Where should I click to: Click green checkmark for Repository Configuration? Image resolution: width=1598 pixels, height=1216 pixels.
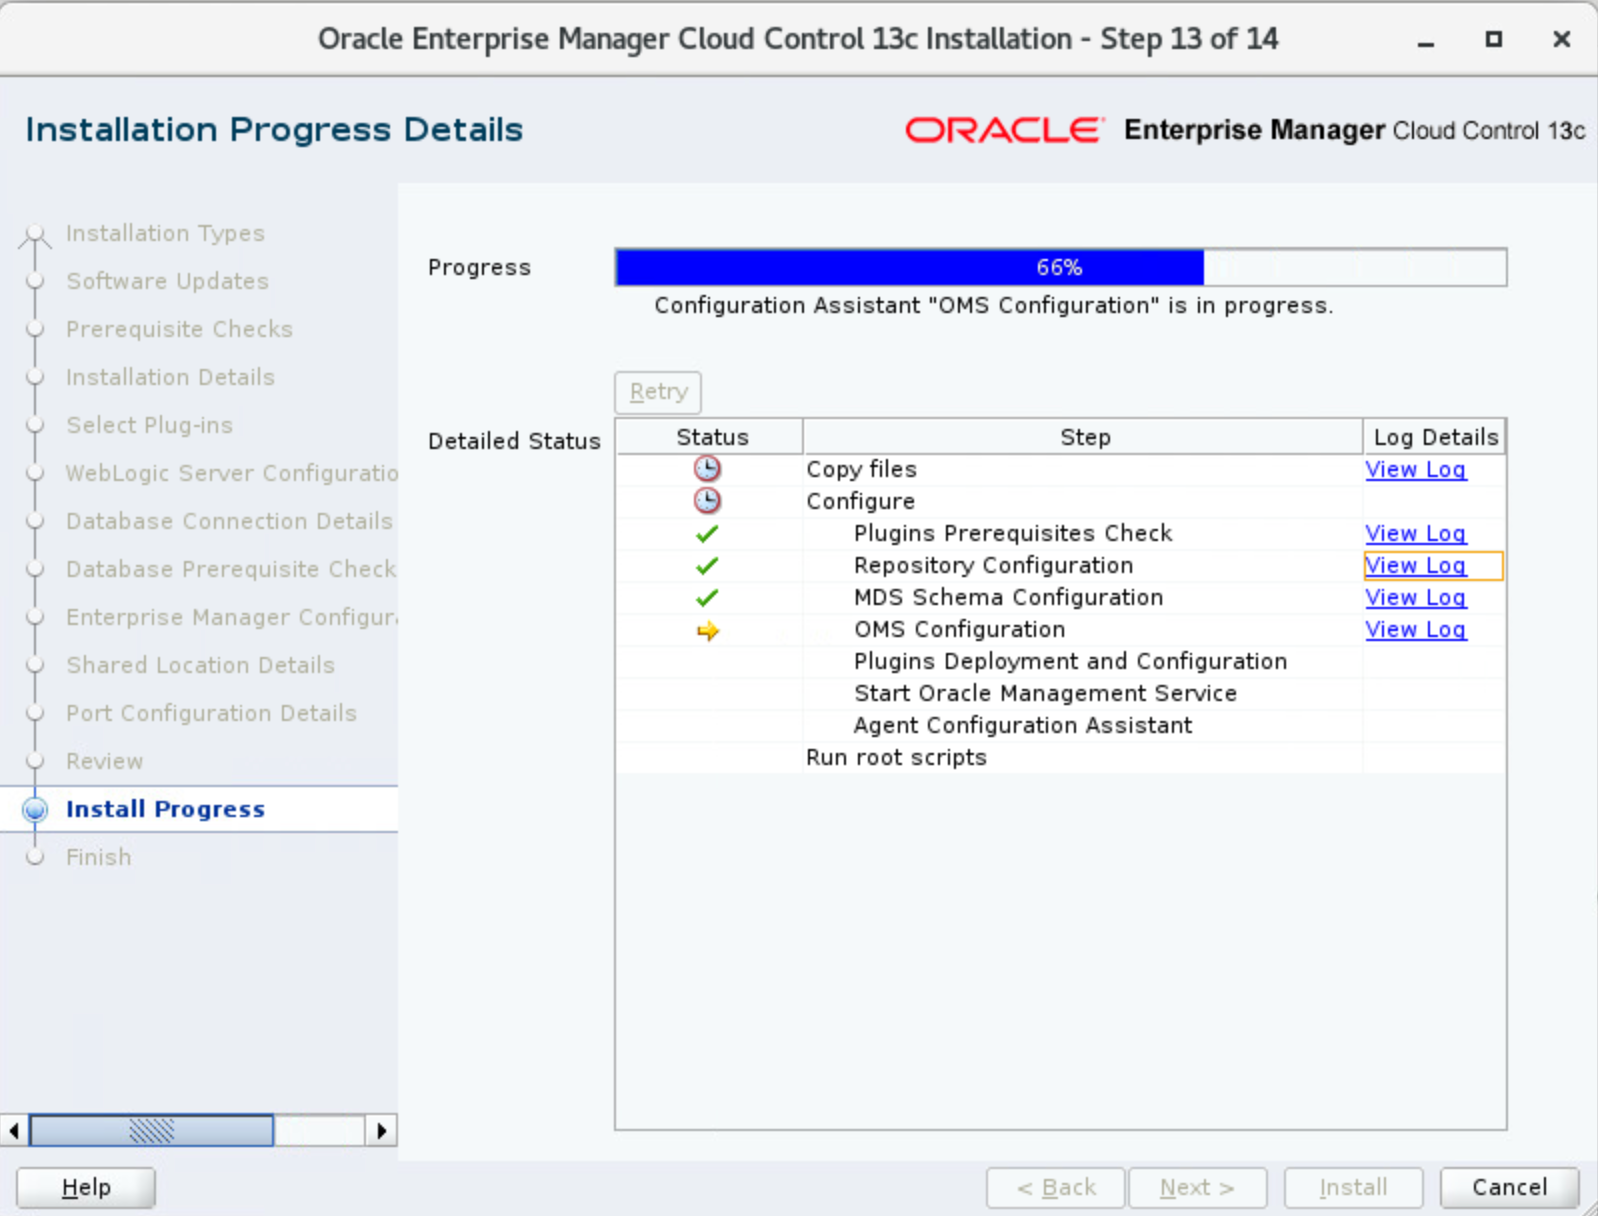tap(707, 566)
